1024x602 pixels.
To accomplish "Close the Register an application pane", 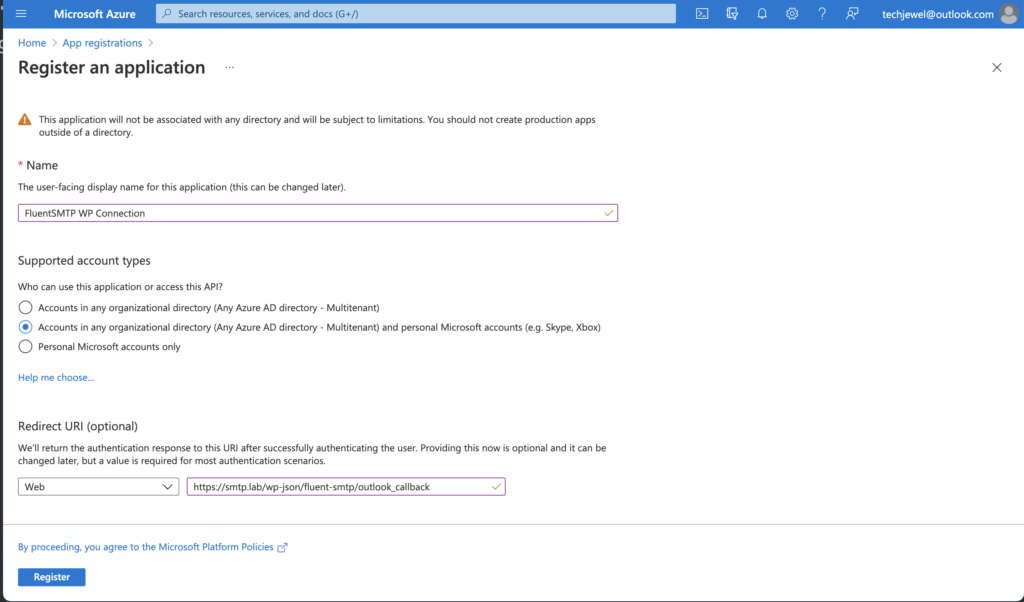I will (997, 68).
